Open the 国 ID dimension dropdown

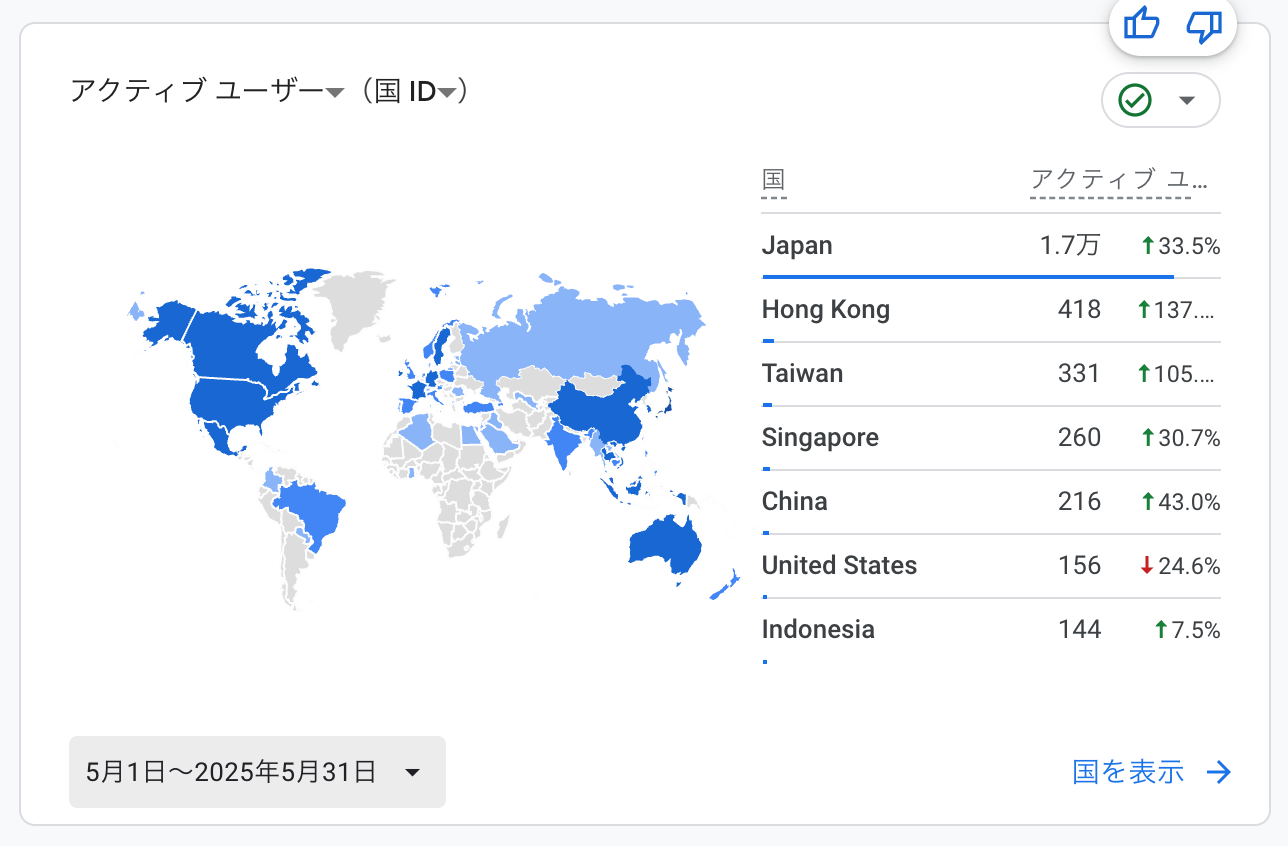446,91
